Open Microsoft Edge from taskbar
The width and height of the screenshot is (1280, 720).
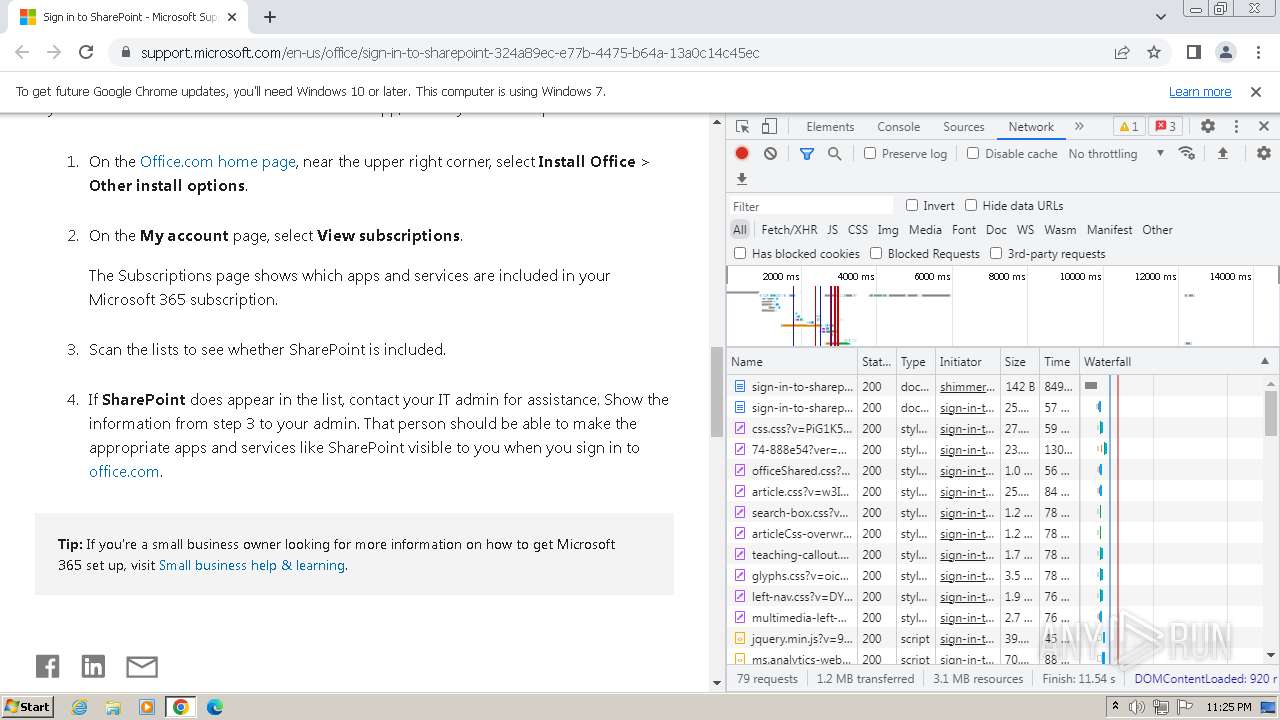[x=214, y=707]
